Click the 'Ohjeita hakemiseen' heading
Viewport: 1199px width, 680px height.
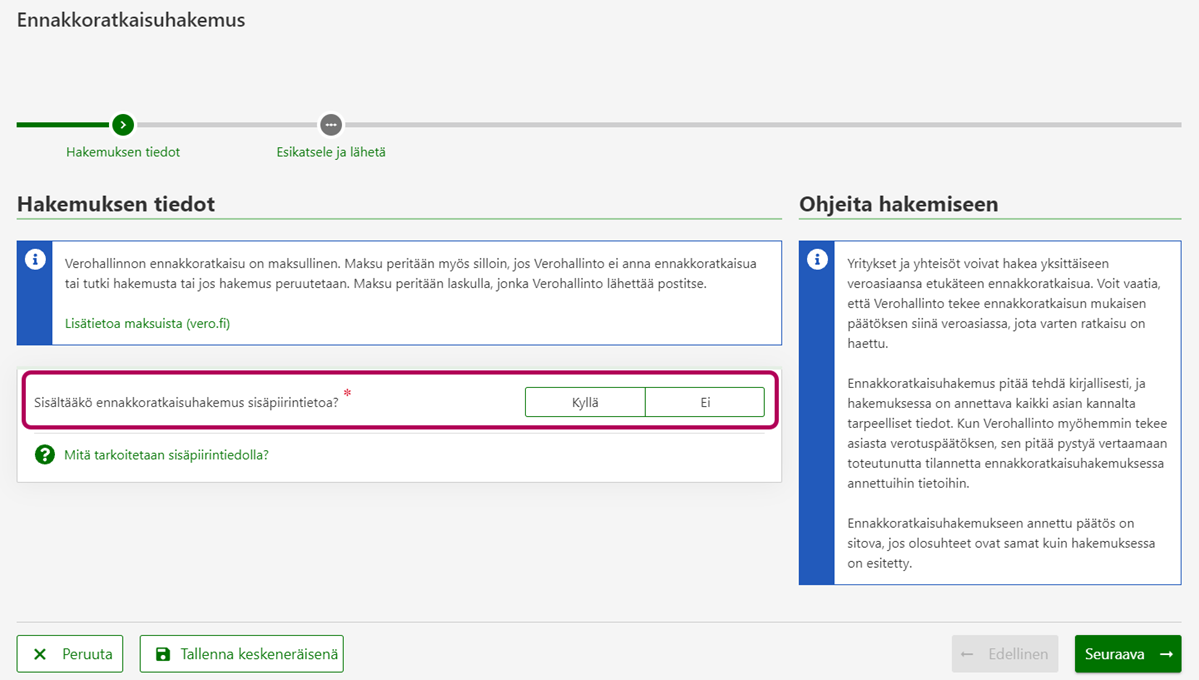[x=898, y=205]
